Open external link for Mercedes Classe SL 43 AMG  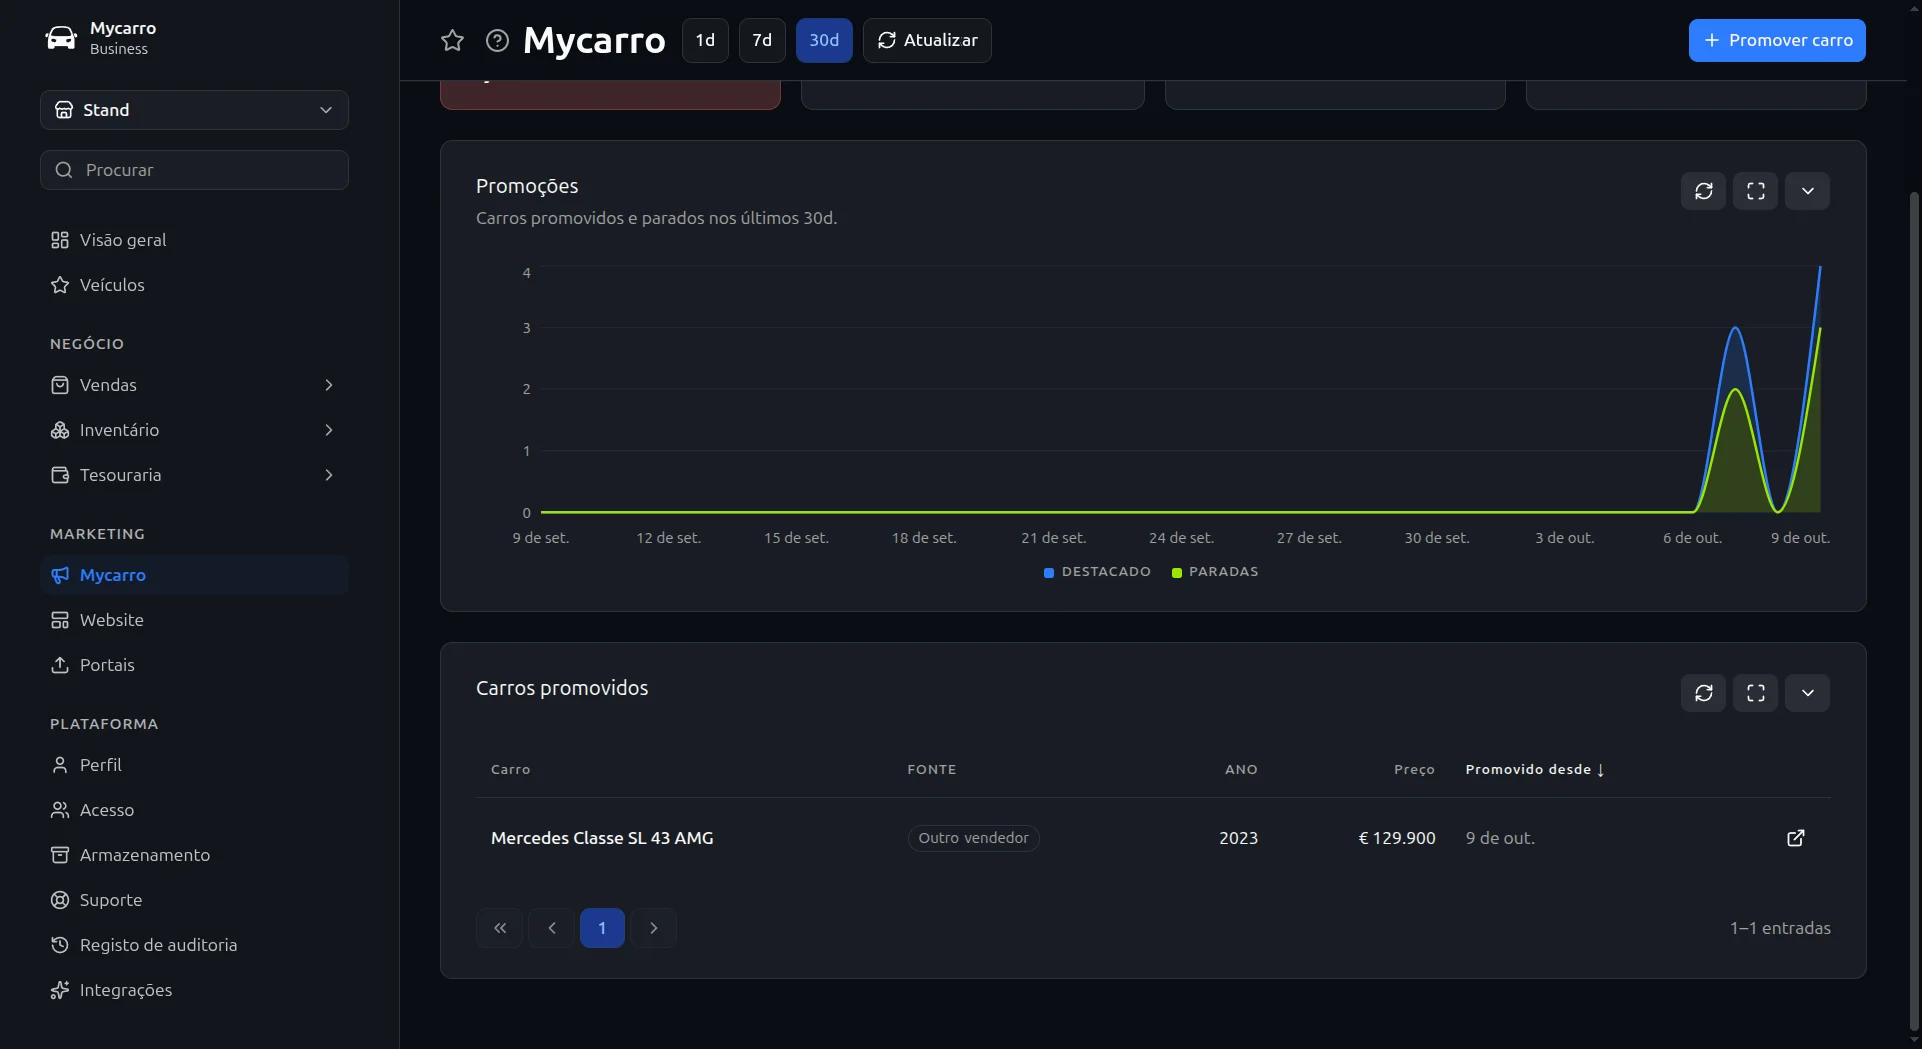pos(1795,838)
